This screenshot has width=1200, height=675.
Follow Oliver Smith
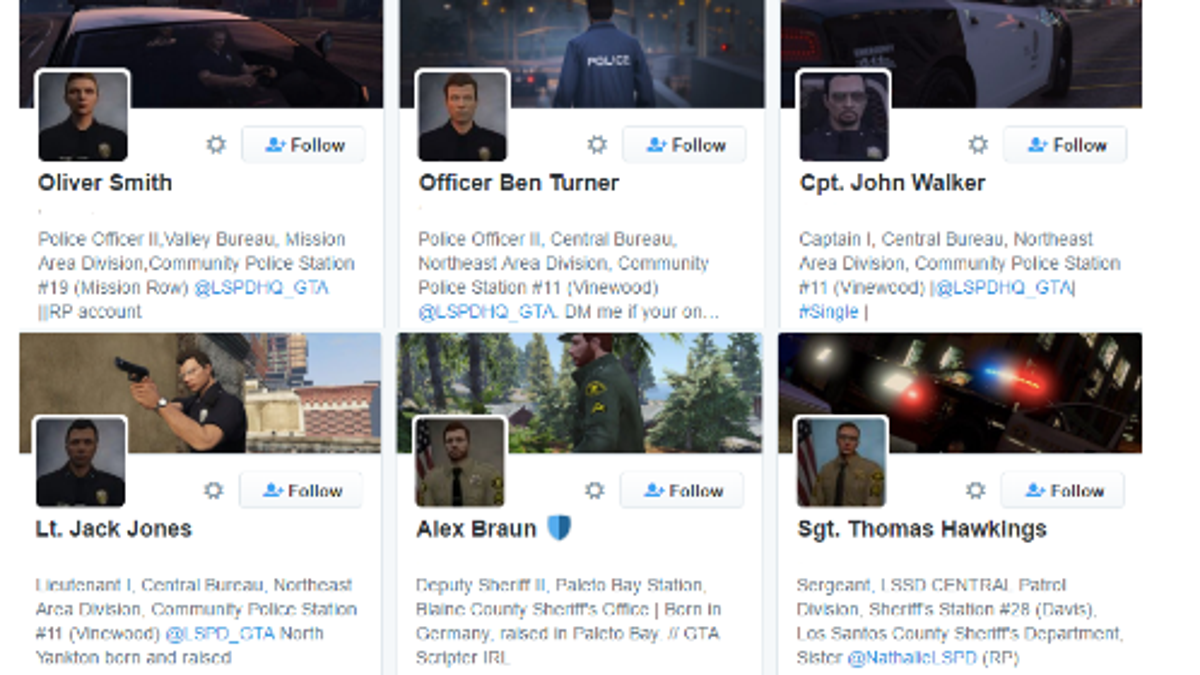[303, 145]
